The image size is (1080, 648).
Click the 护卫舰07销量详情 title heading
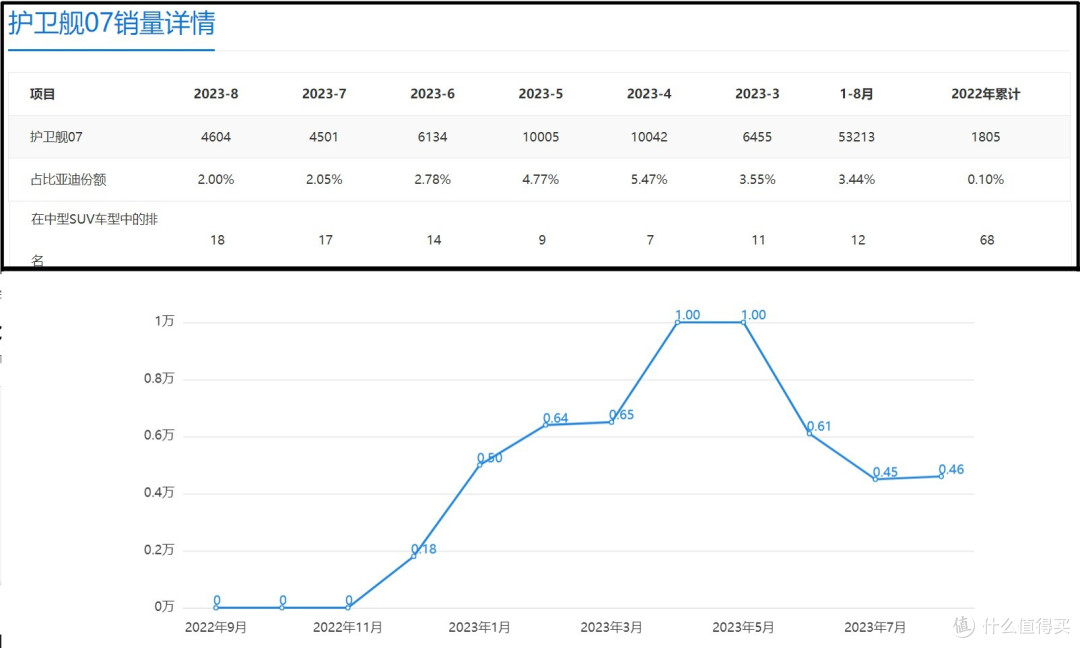coord(112,23)
